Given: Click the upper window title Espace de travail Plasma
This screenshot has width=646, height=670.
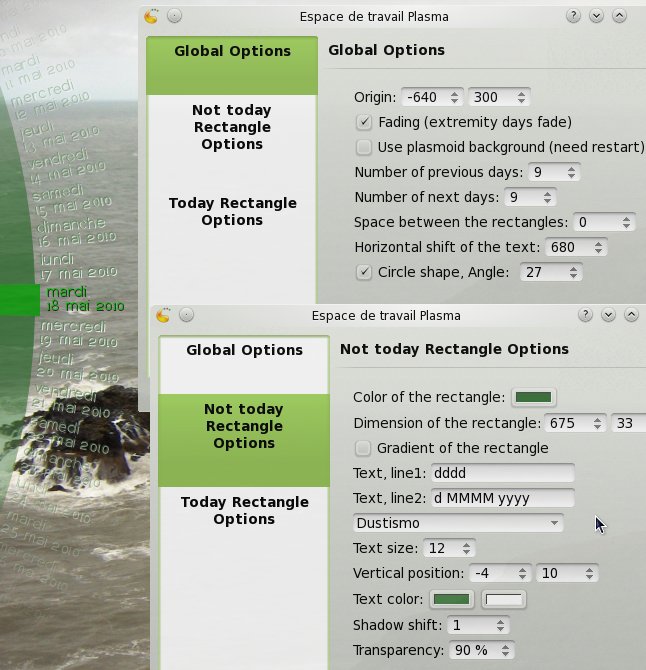Looking at the screenshot, I should (374, 17).
